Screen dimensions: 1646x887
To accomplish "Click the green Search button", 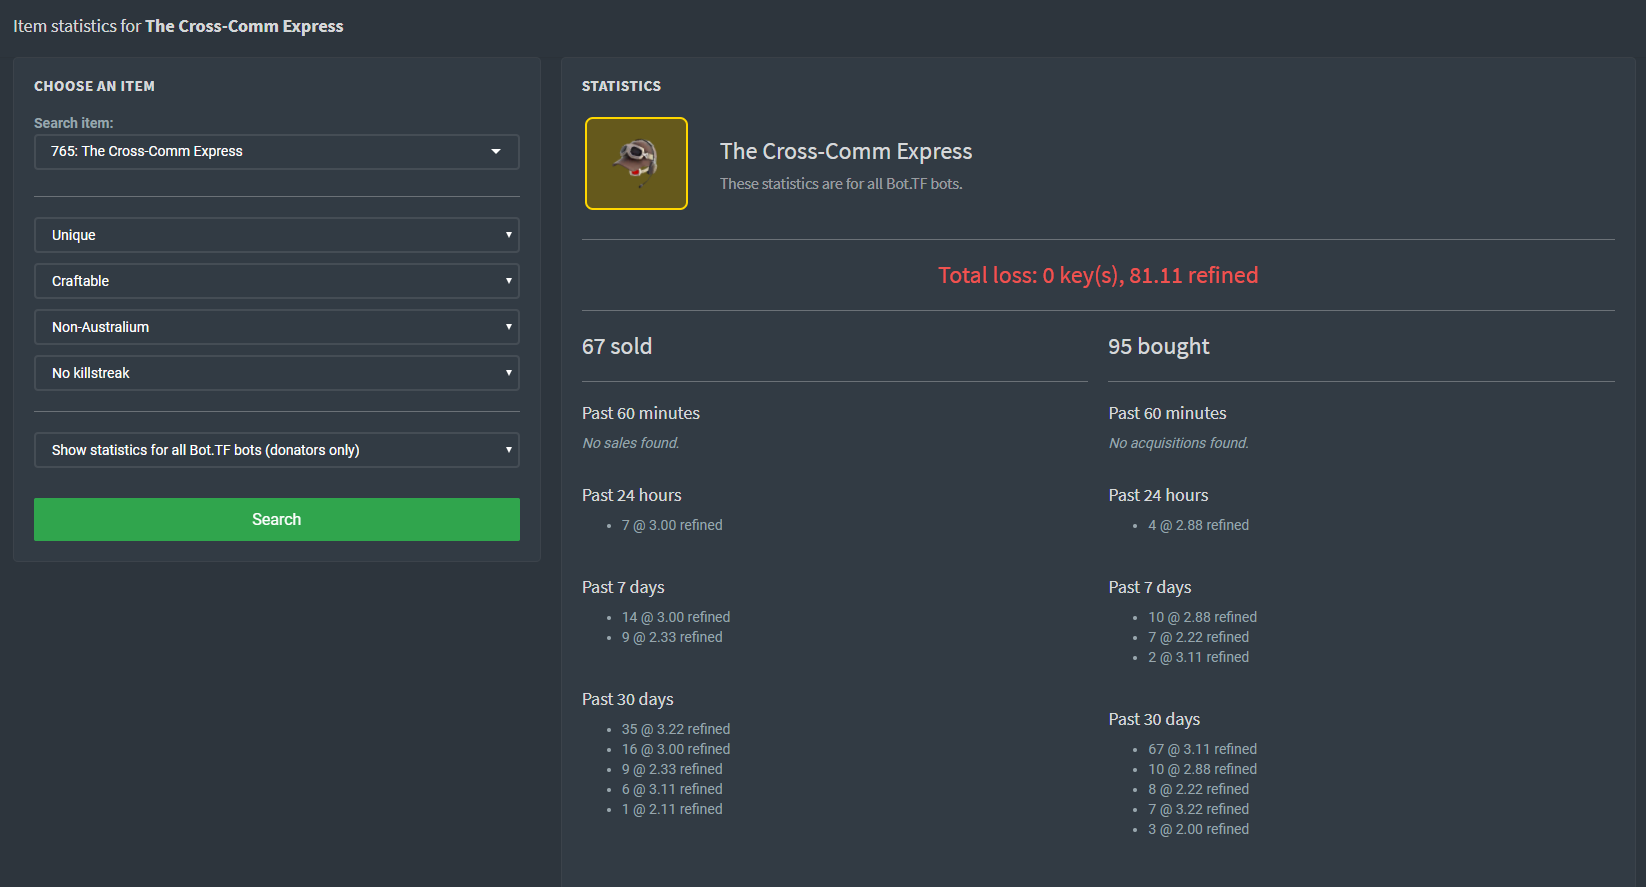I will coord(277,519).
